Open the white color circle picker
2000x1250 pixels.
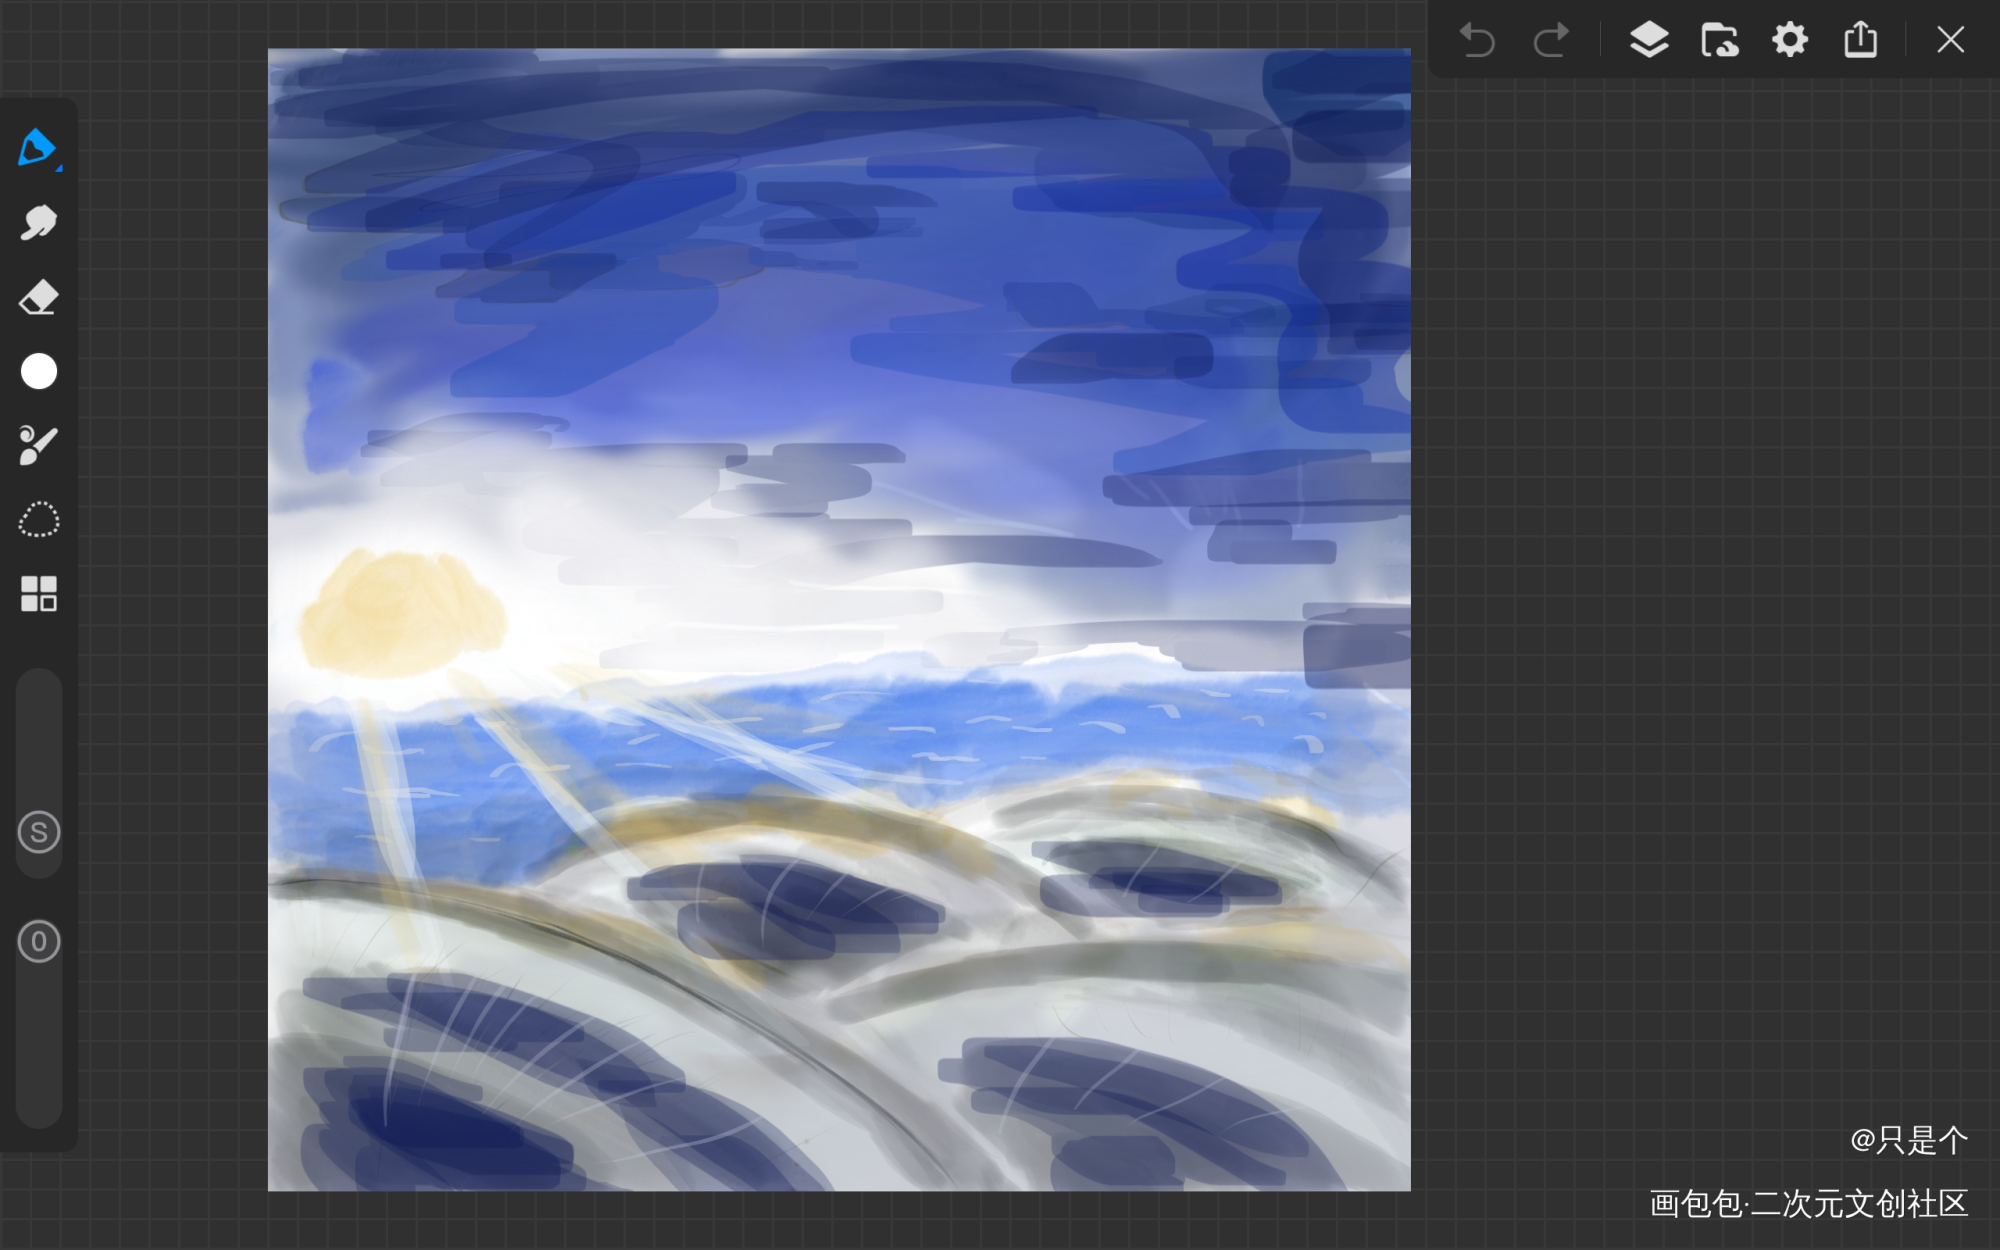pos(39,371)
